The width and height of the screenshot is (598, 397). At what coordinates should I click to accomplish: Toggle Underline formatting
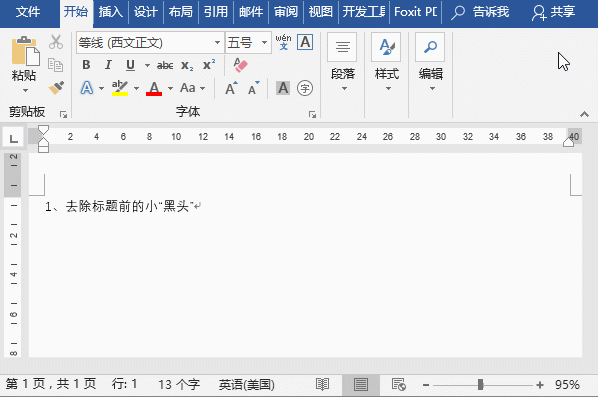[130, 65]
